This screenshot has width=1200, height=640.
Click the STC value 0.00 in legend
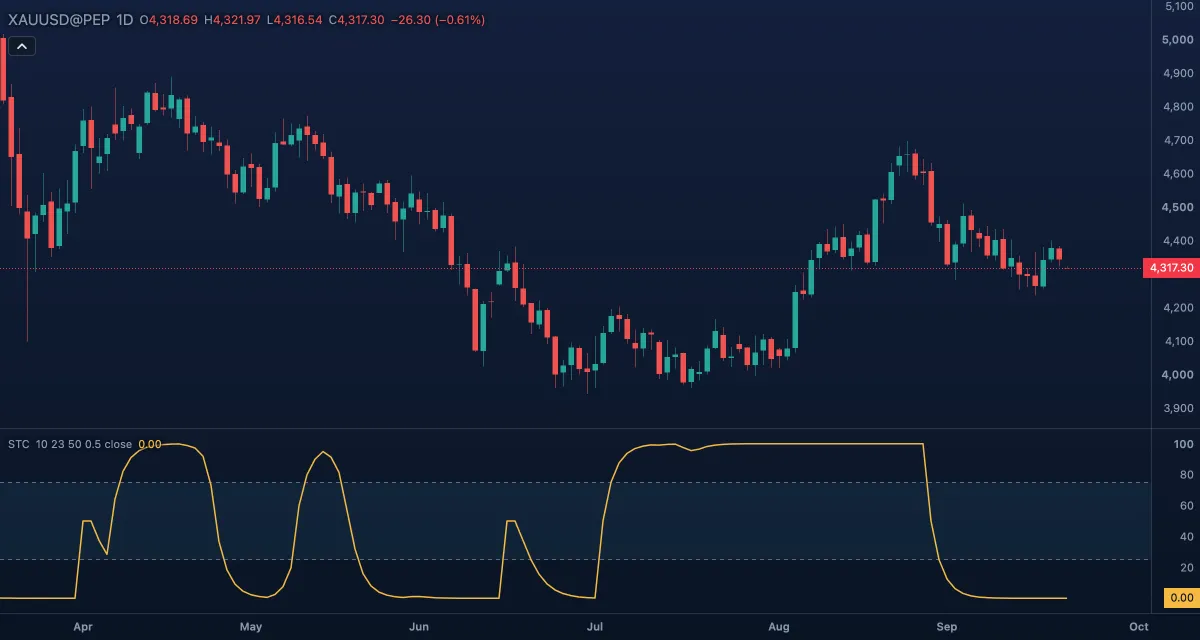click(150, 444)
